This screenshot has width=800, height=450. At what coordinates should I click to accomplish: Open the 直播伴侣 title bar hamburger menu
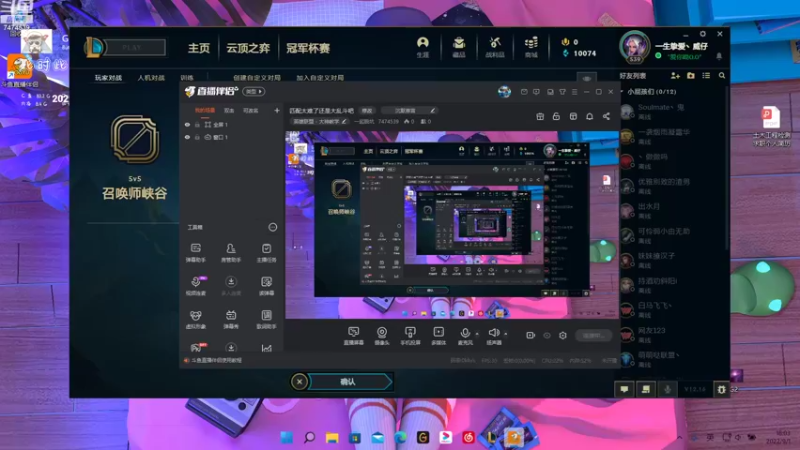(x=574, y=92)
